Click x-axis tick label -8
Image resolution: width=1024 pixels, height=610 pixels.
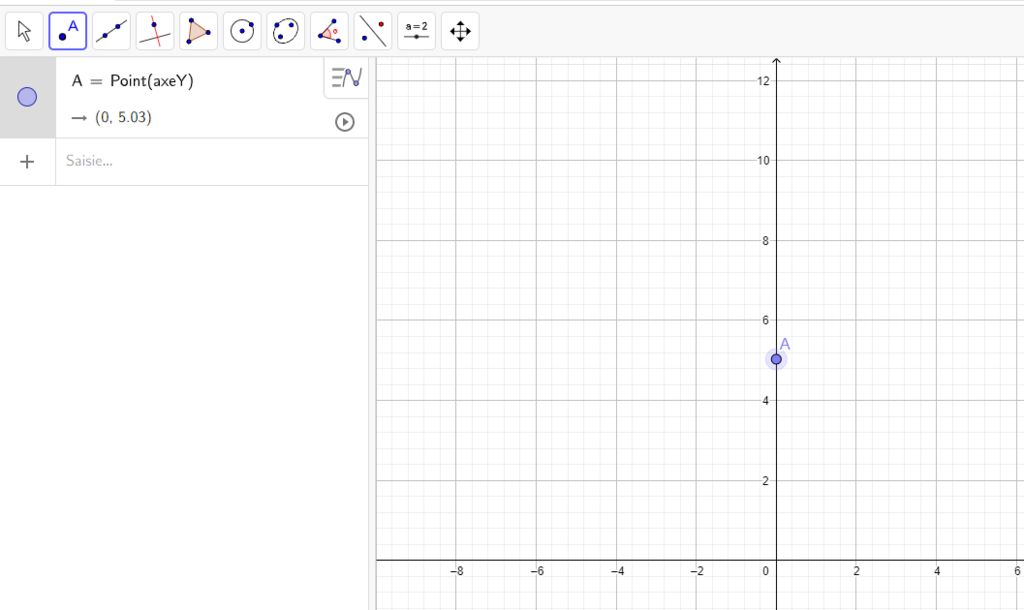[x=456, y=571]
